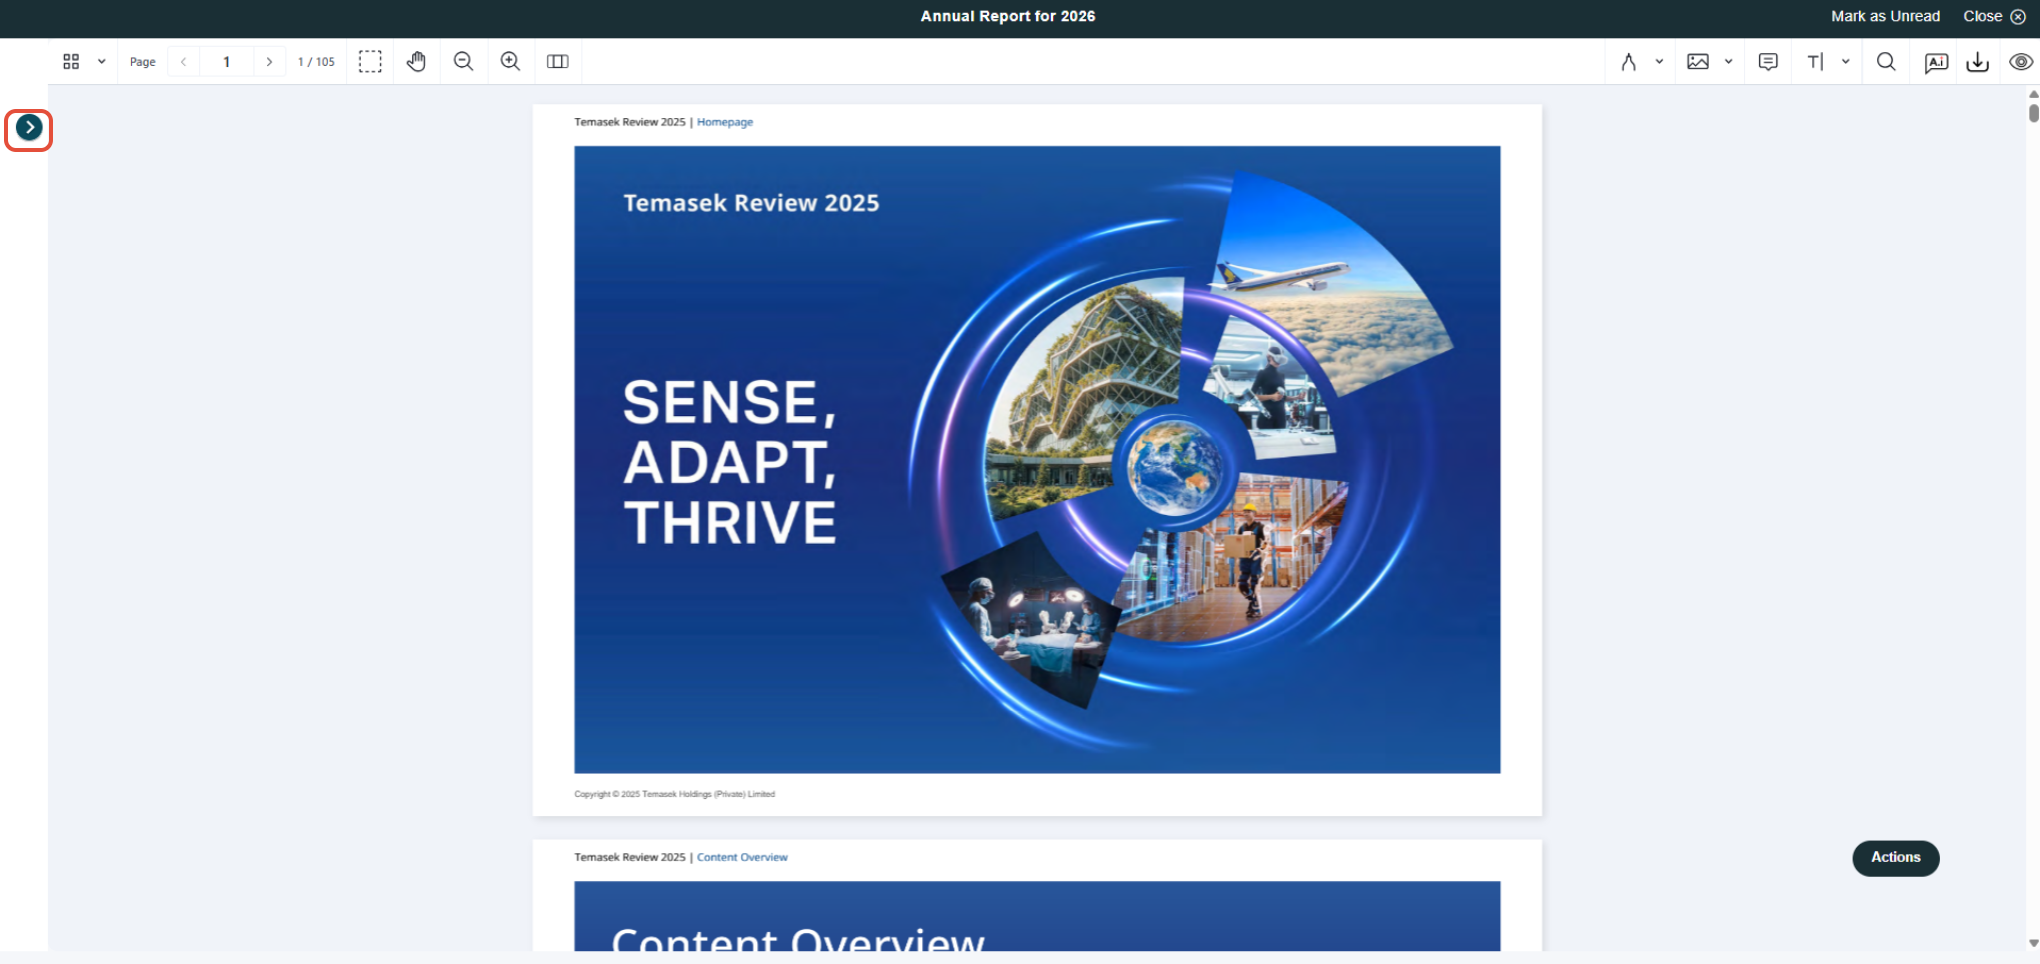Click the copyright notice text on the cover page
The height and width of the screenshot is (964, 2040).
[674, 794]
